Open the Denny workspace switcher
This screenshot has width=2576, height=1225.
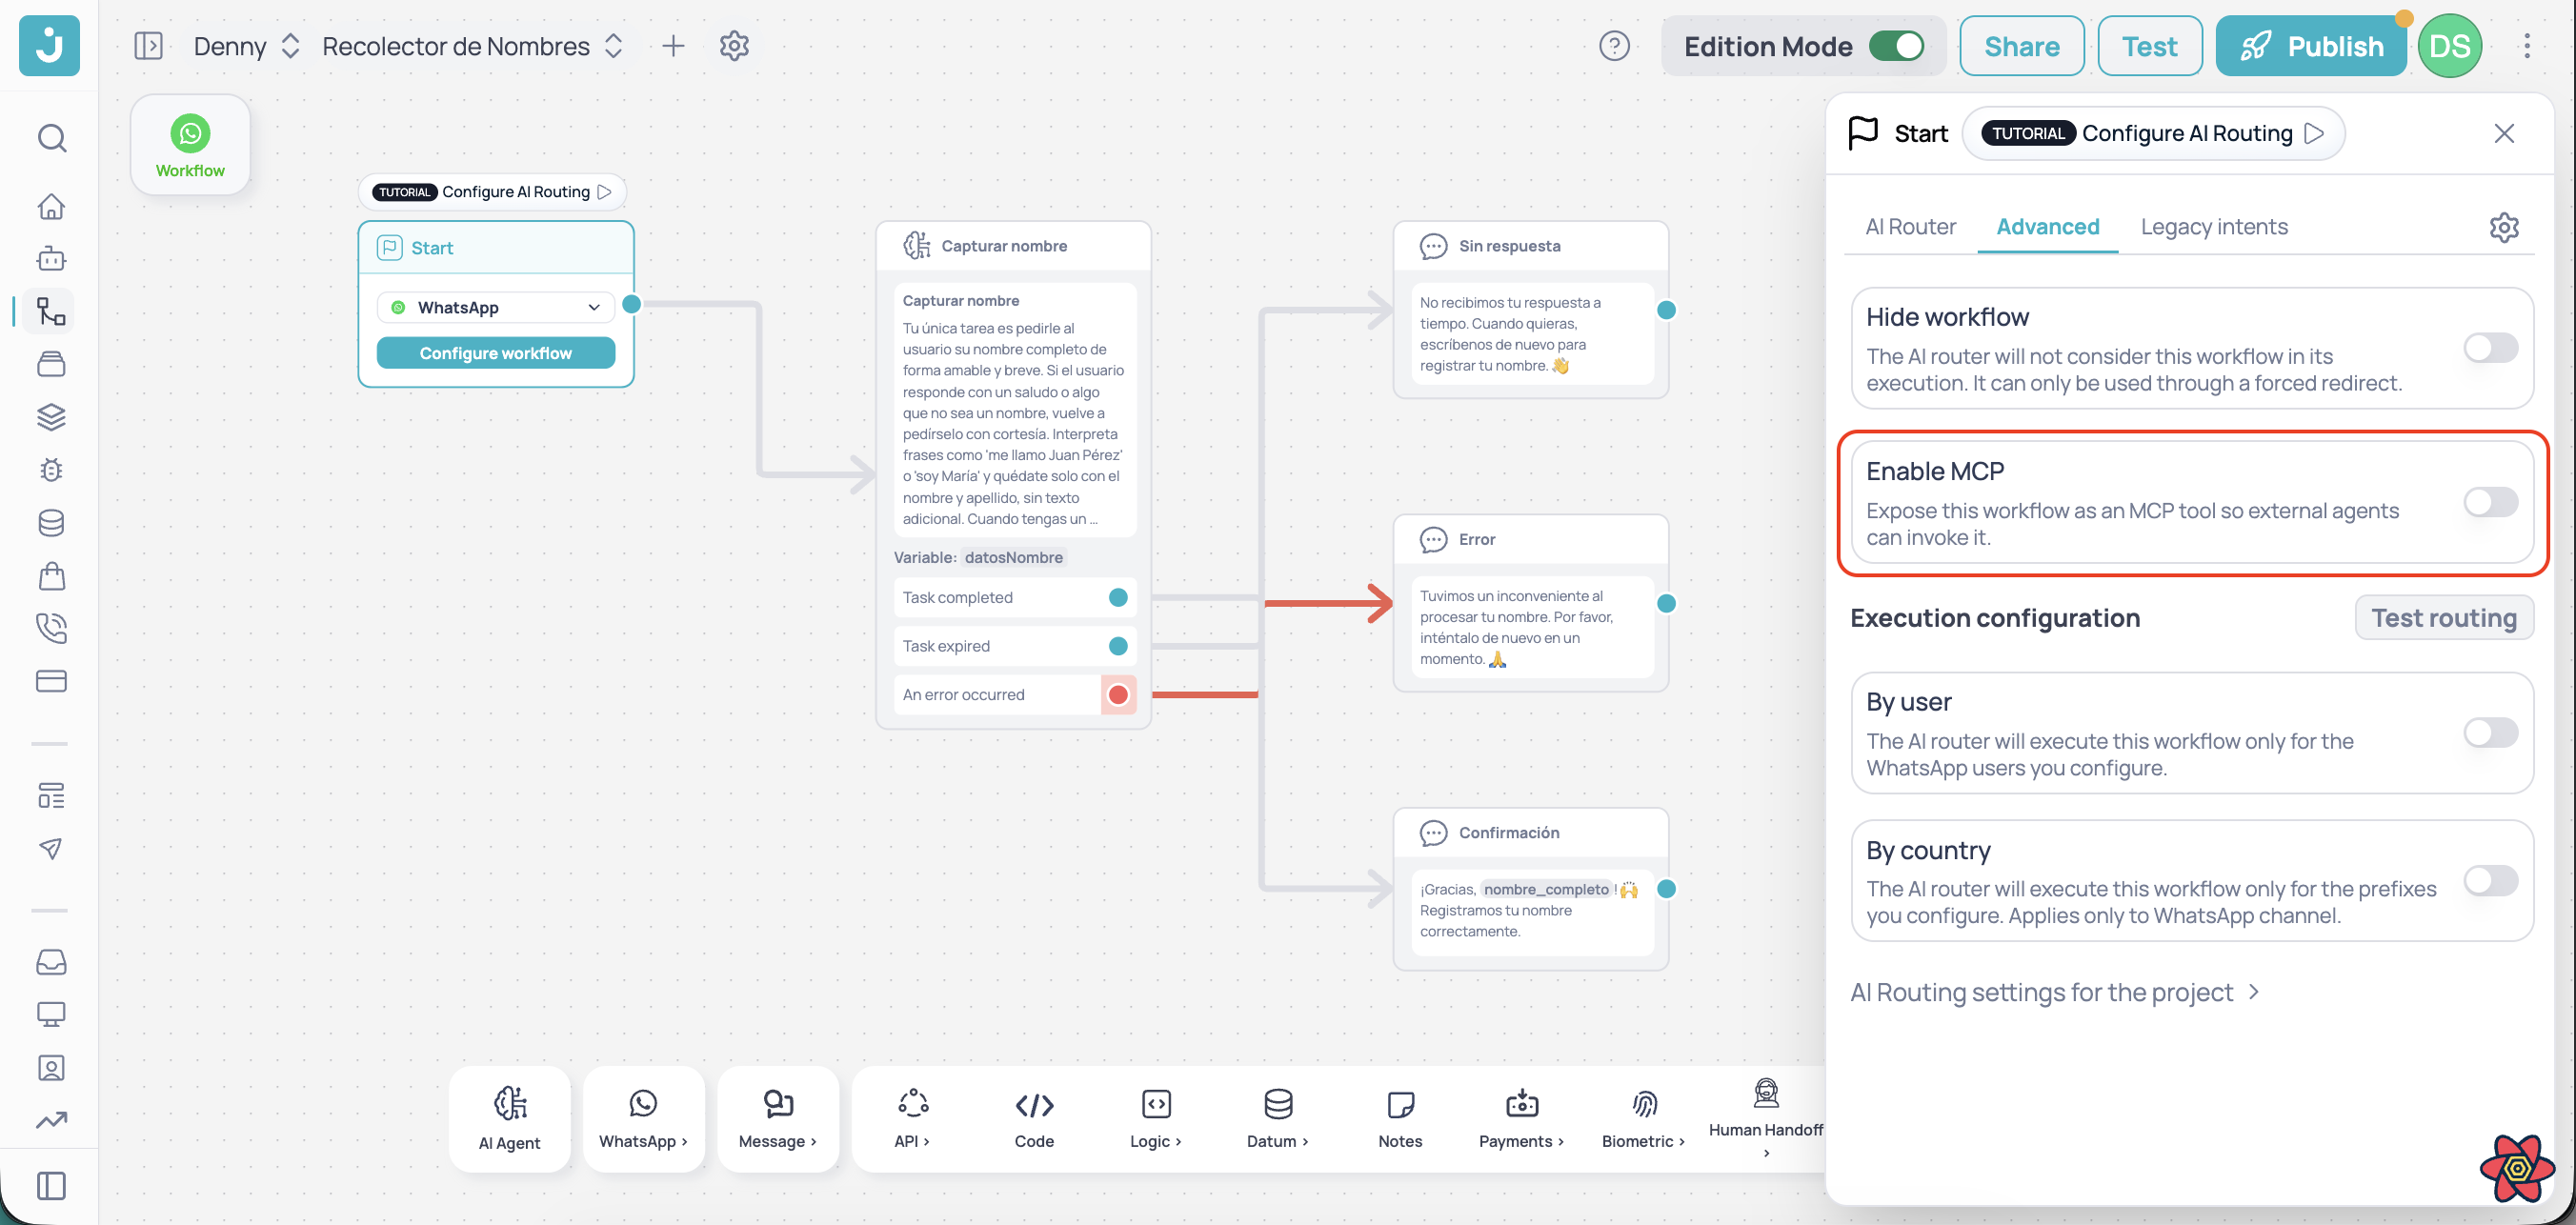(246, 46)
